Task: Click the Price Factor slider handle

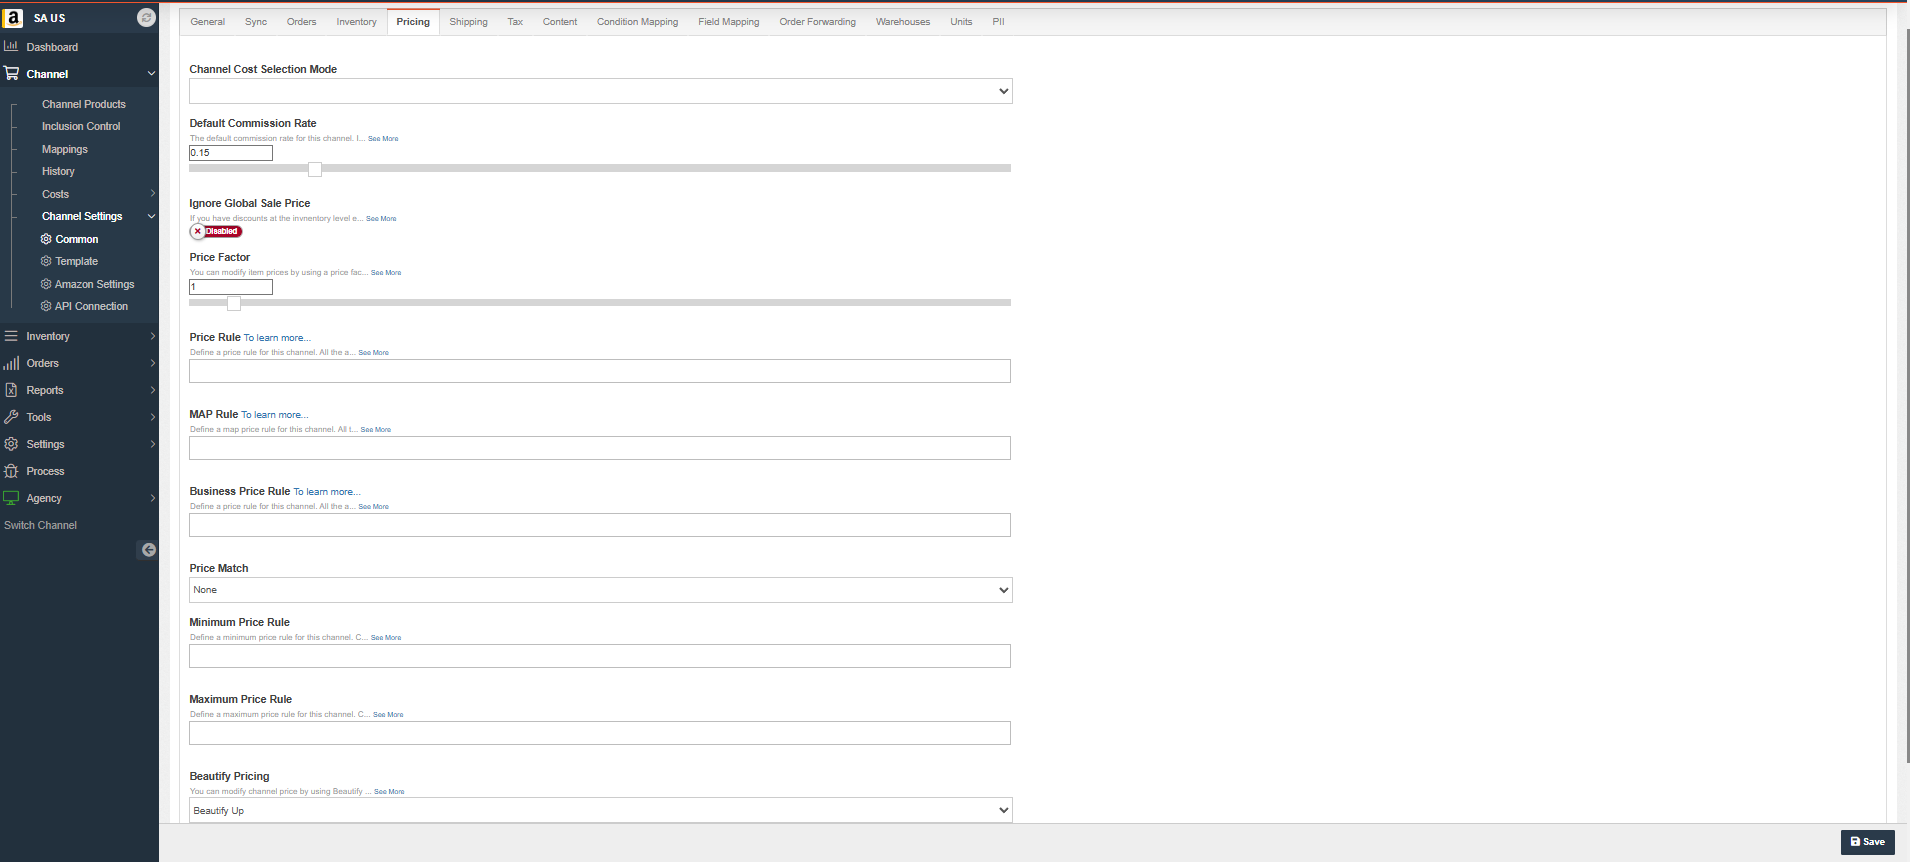Action: [234, 303]
